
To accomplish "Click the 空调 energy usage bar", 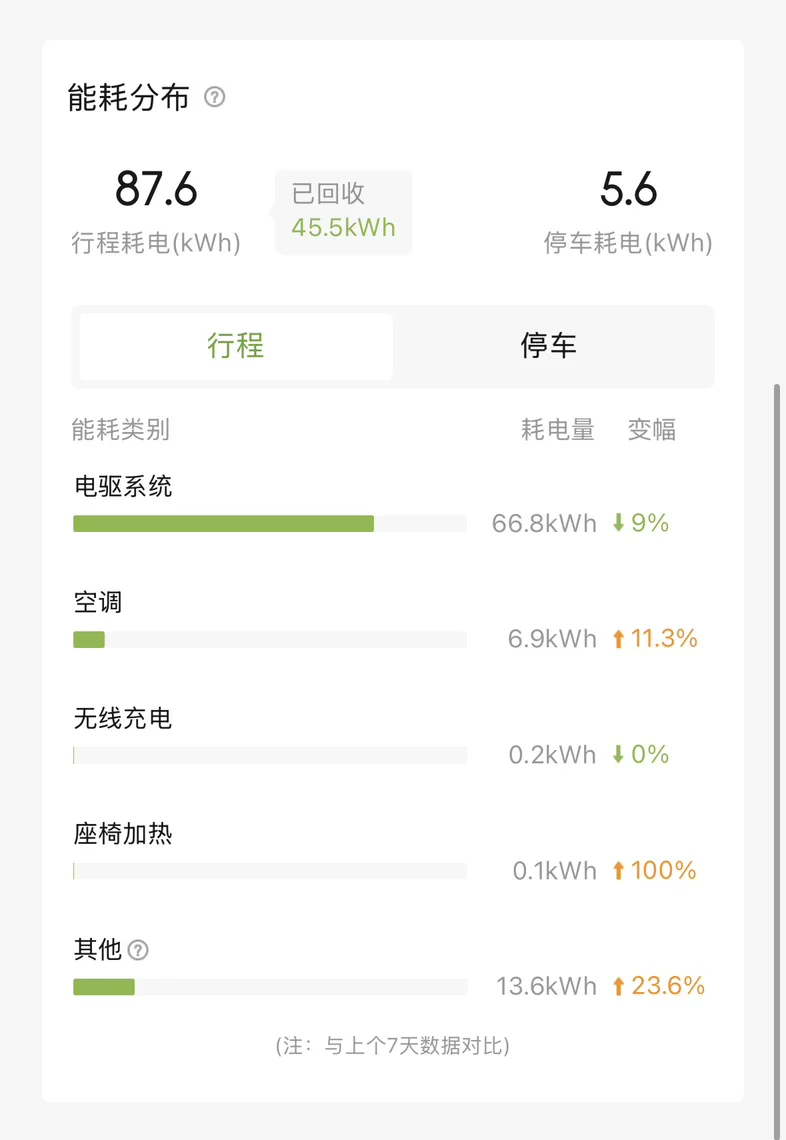I will (90, 640).
